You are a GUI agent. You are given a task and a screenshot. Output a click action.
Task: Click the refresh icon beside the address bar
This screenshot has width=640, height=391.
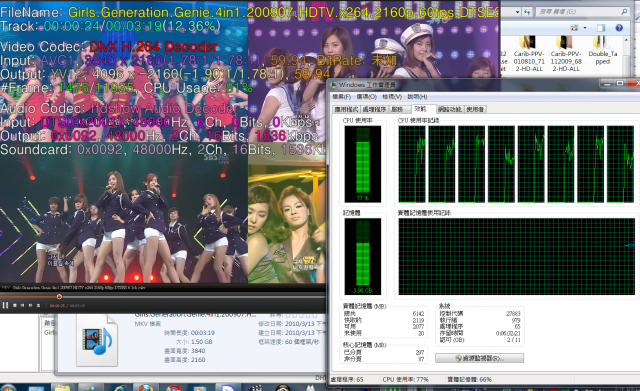527,12
